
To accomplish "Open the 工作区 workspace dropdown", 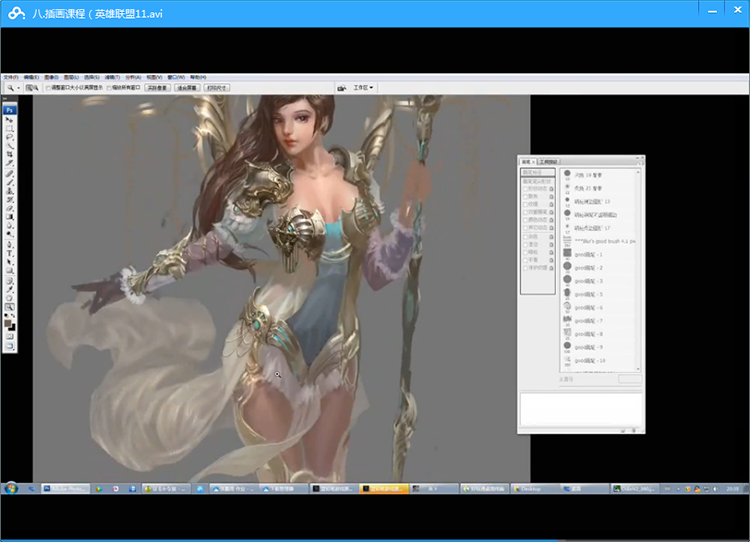I will point(363,88).
